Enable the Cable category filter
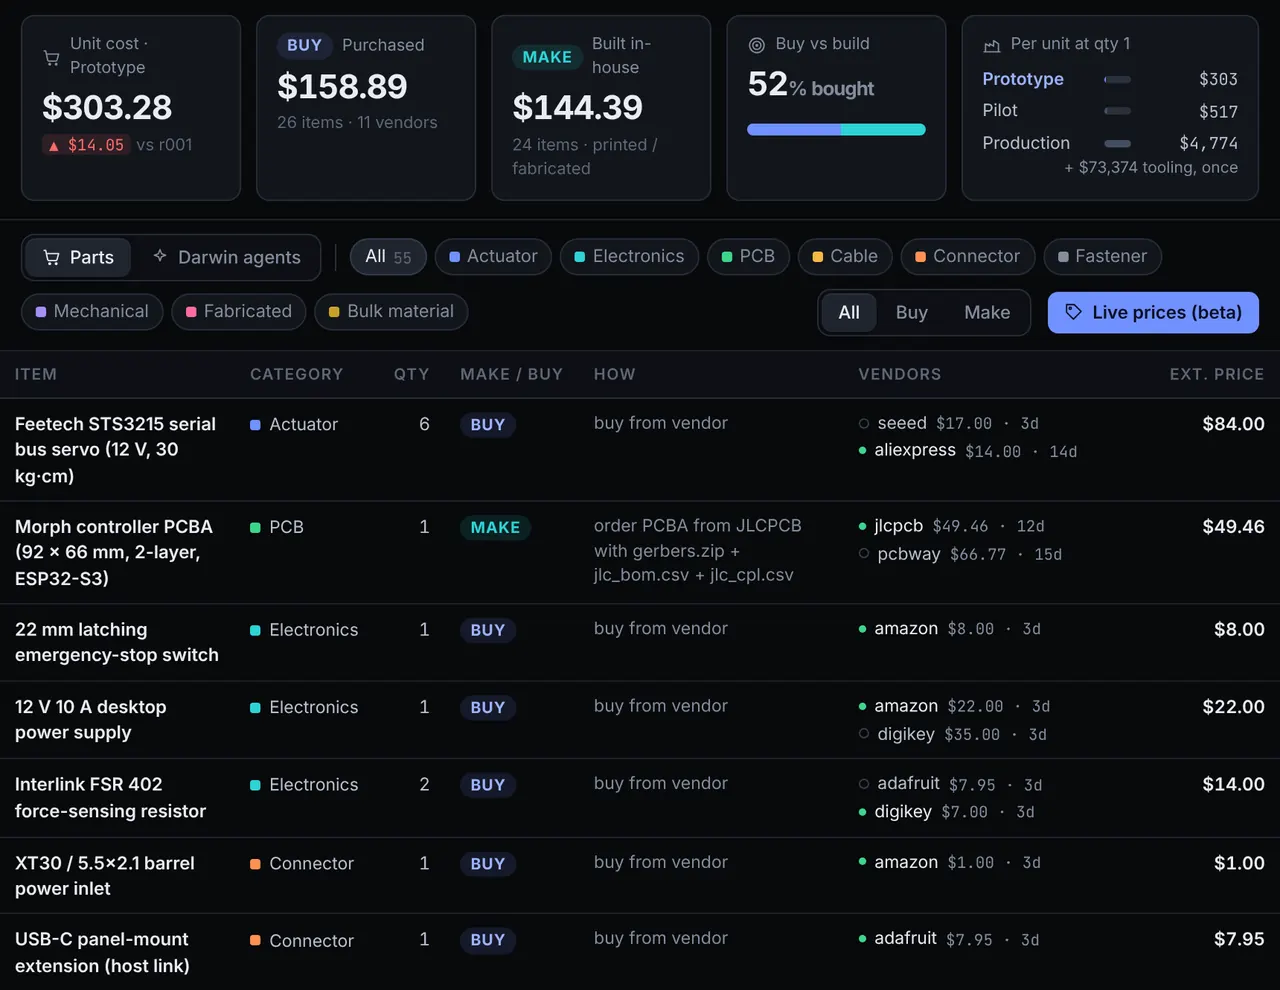 tap(845, 257)
